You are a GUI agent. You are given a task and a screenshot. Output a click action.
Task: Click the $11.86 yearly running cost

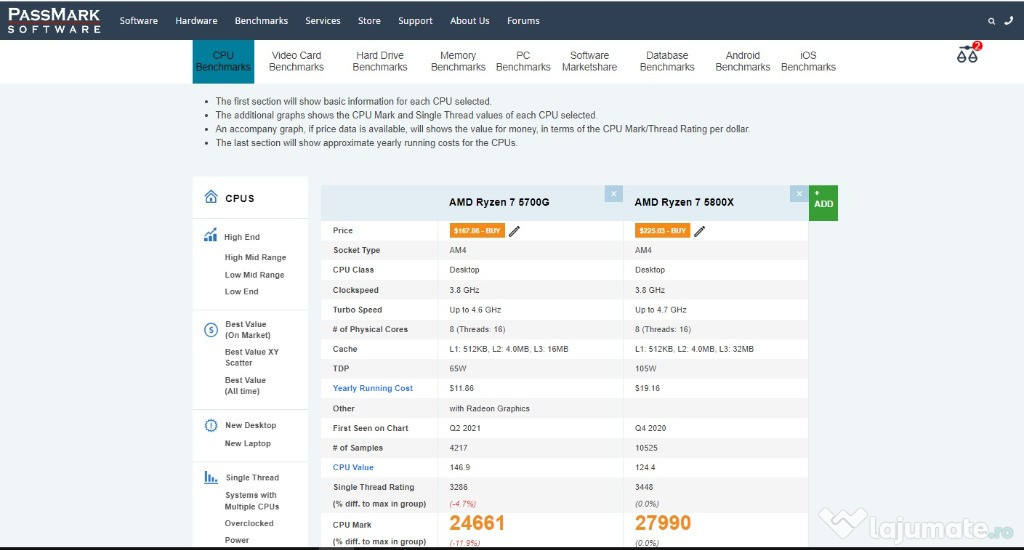(x=462, y=388)
